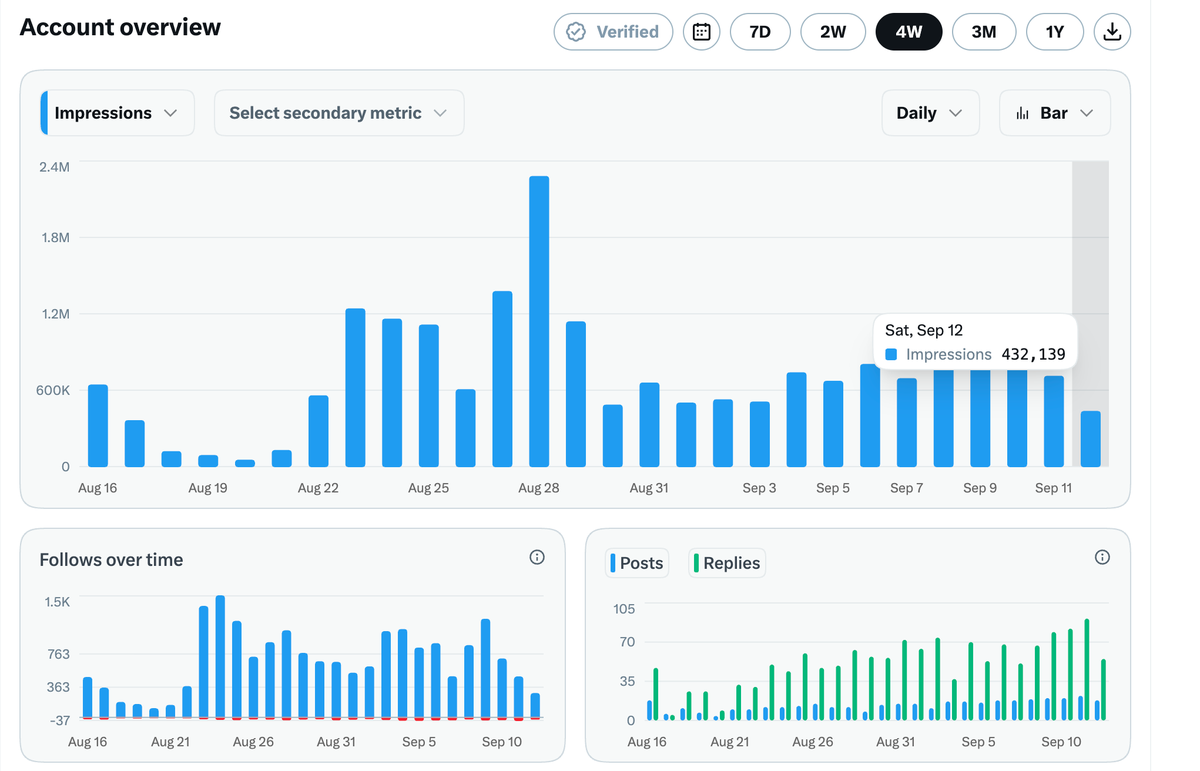This screenshot has height=771, width=1200.
Task: Click the highlighted Sep 12 impressions bar
Action: (x=1091, y=439)
